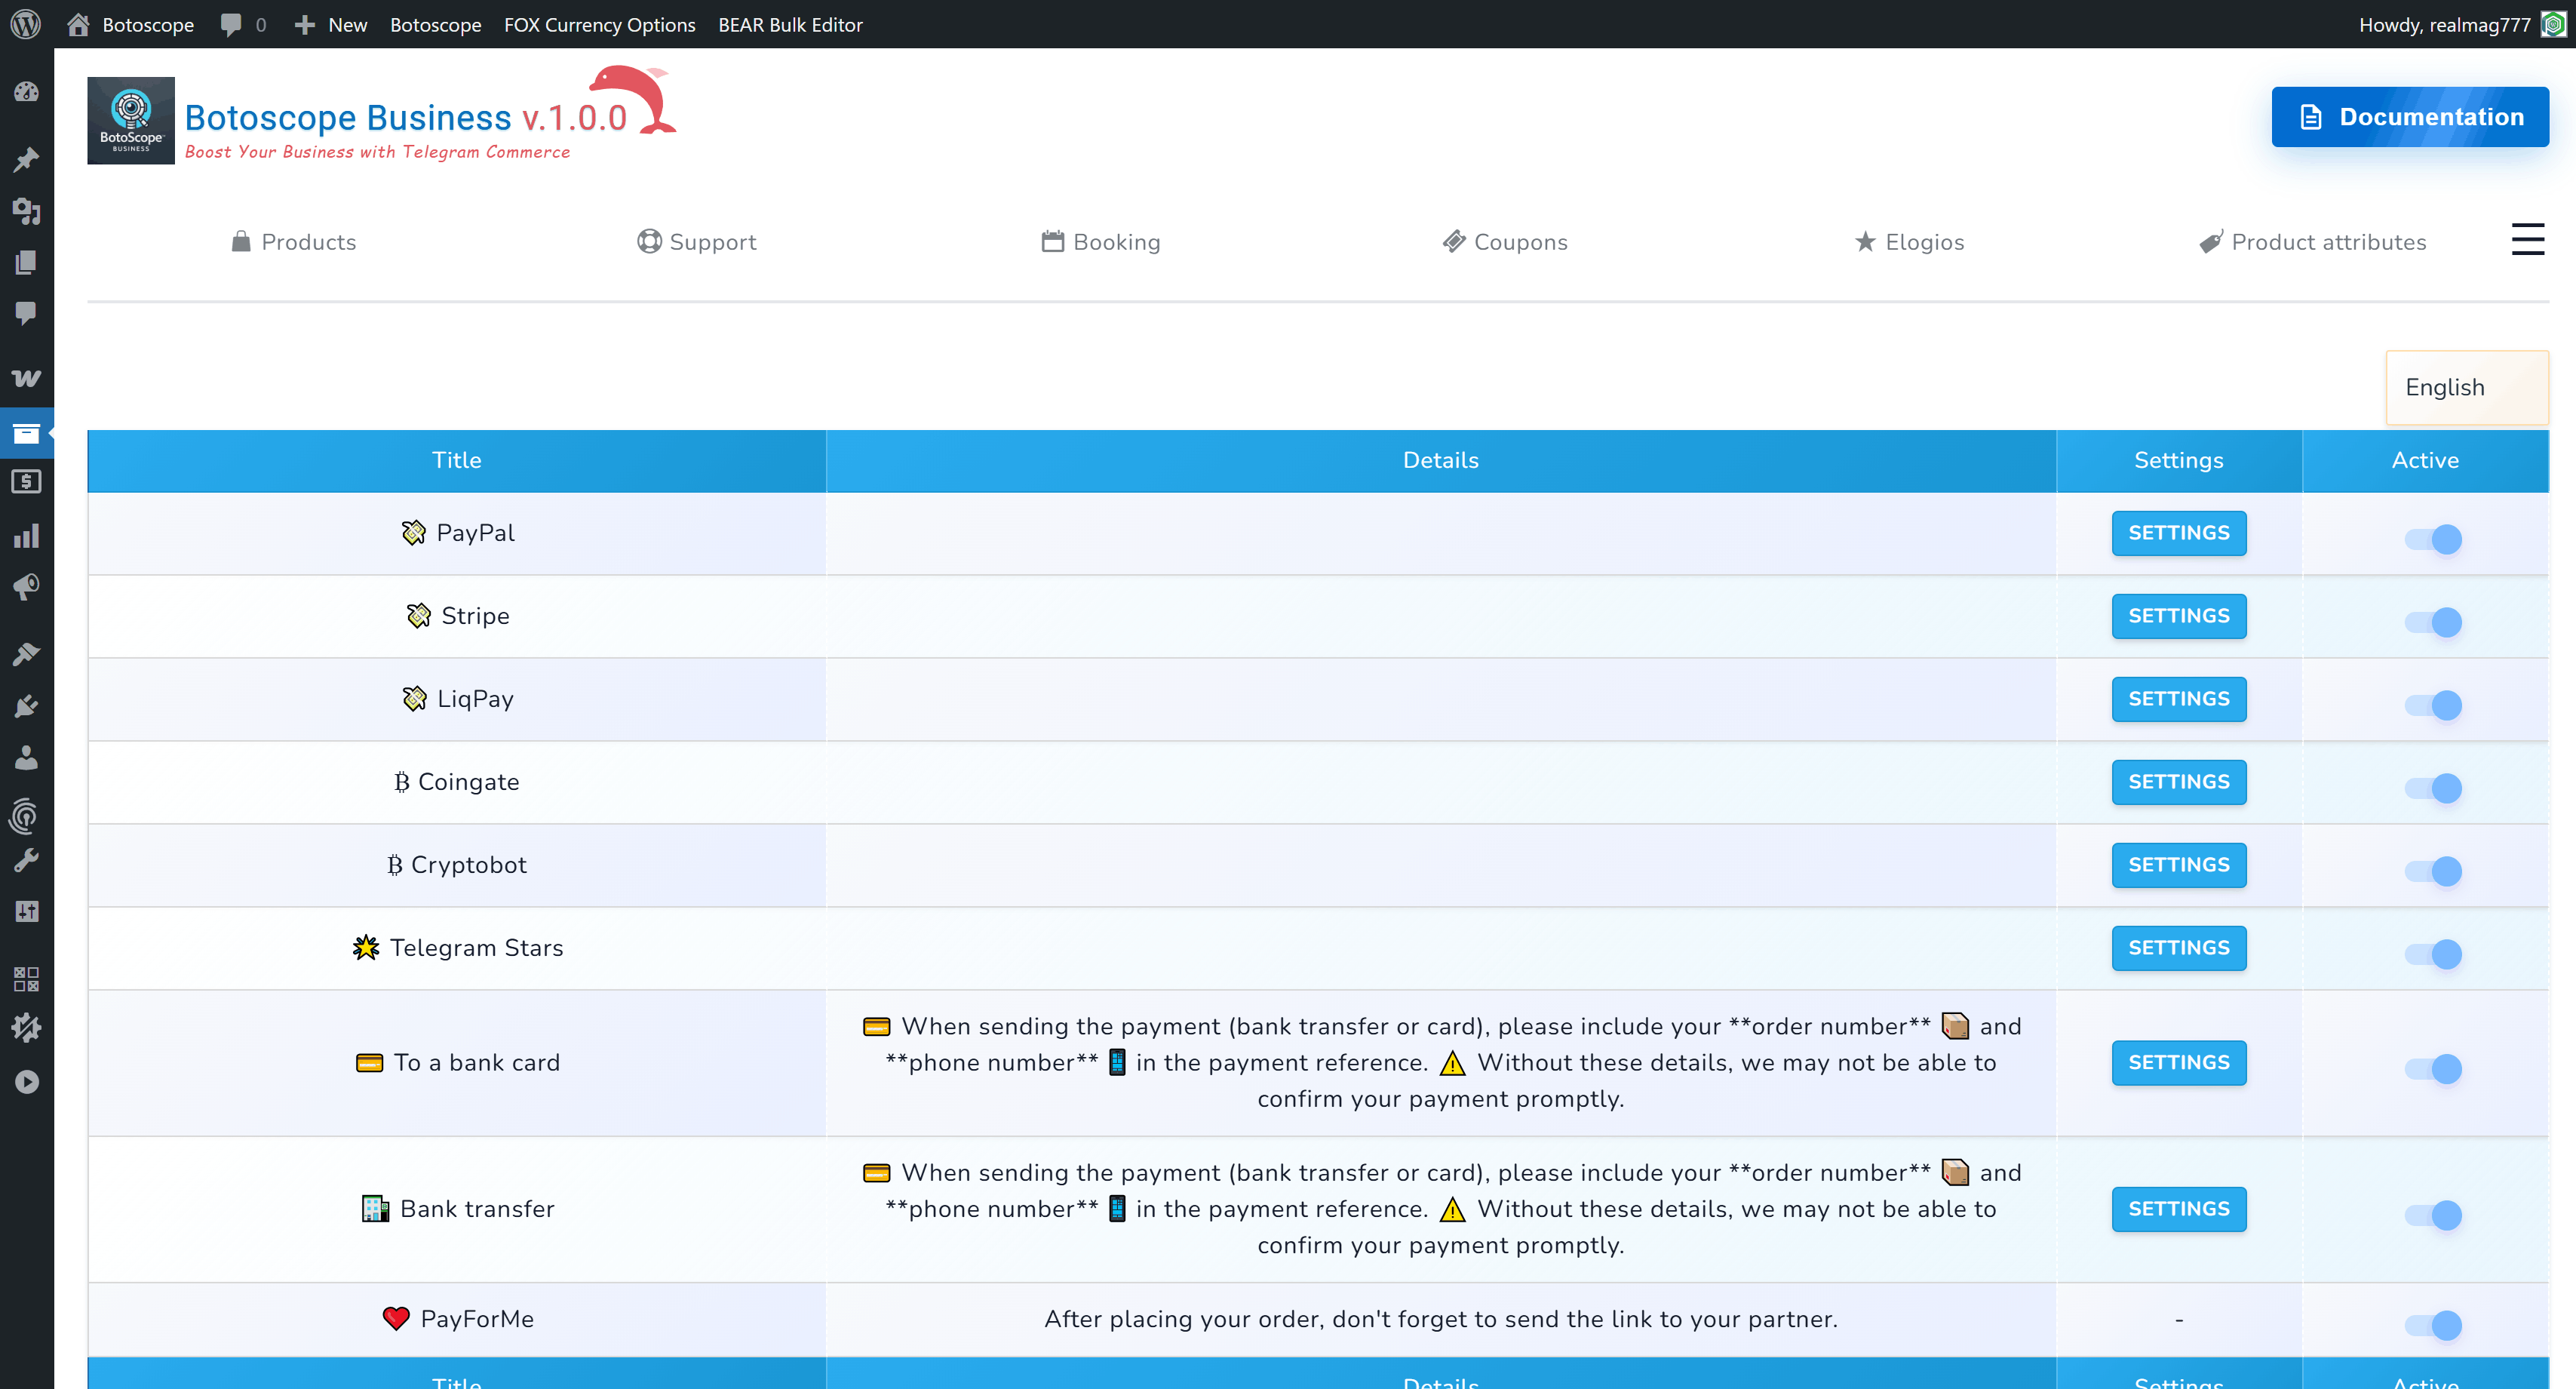Select the Marketing megaphone icon

[27, 588]
